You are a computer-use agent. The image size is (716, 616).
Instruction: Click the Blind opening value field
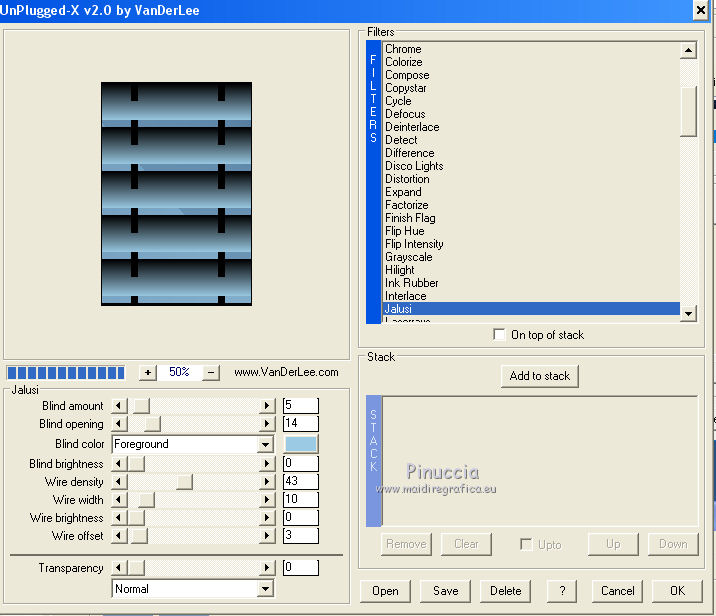point(300,424)
